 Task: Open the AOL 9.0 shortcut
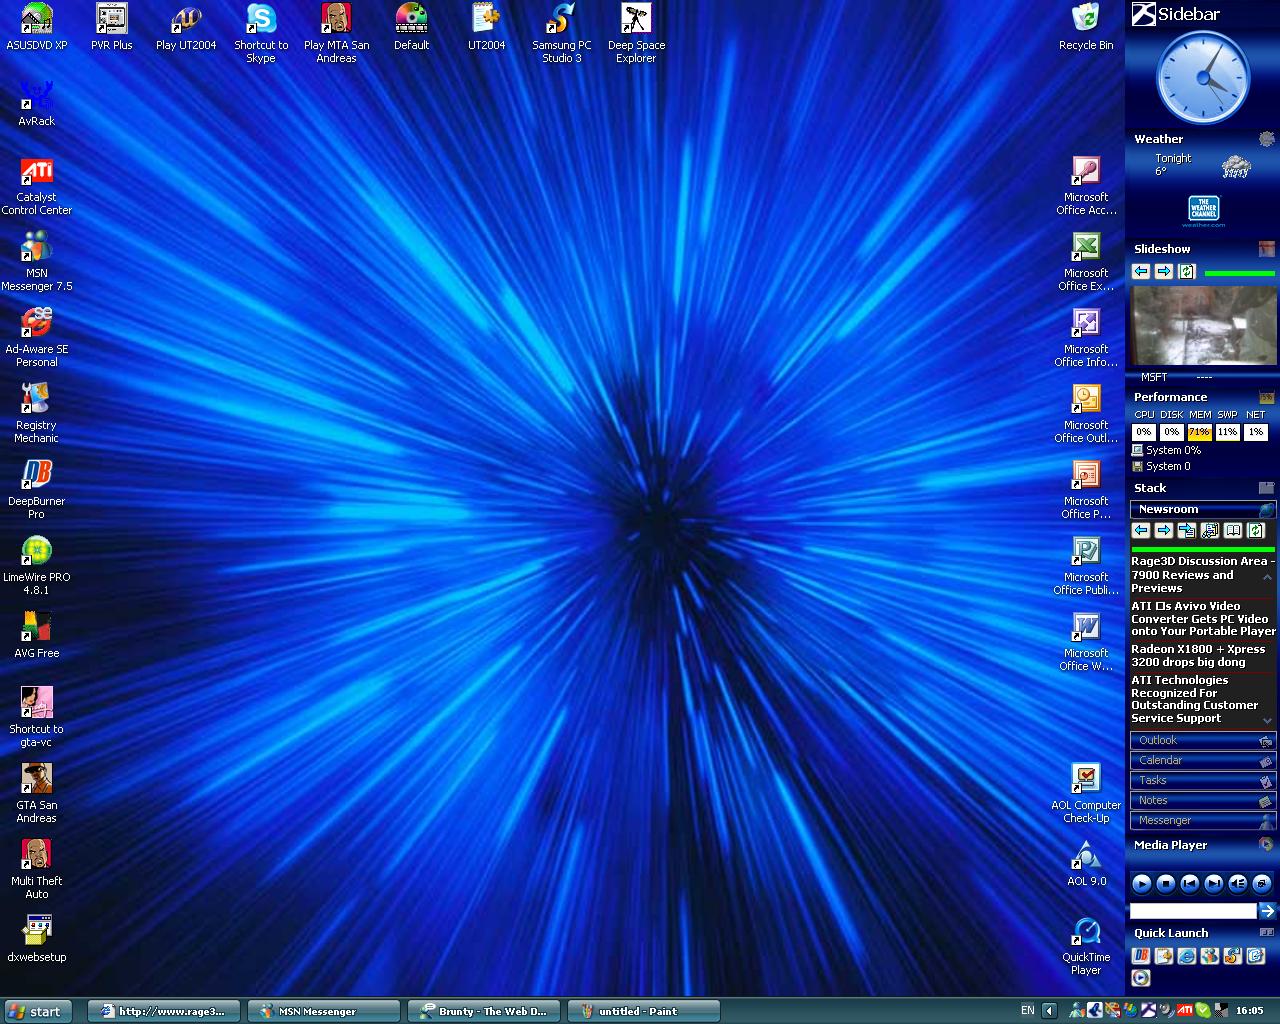pos(1086,863)
